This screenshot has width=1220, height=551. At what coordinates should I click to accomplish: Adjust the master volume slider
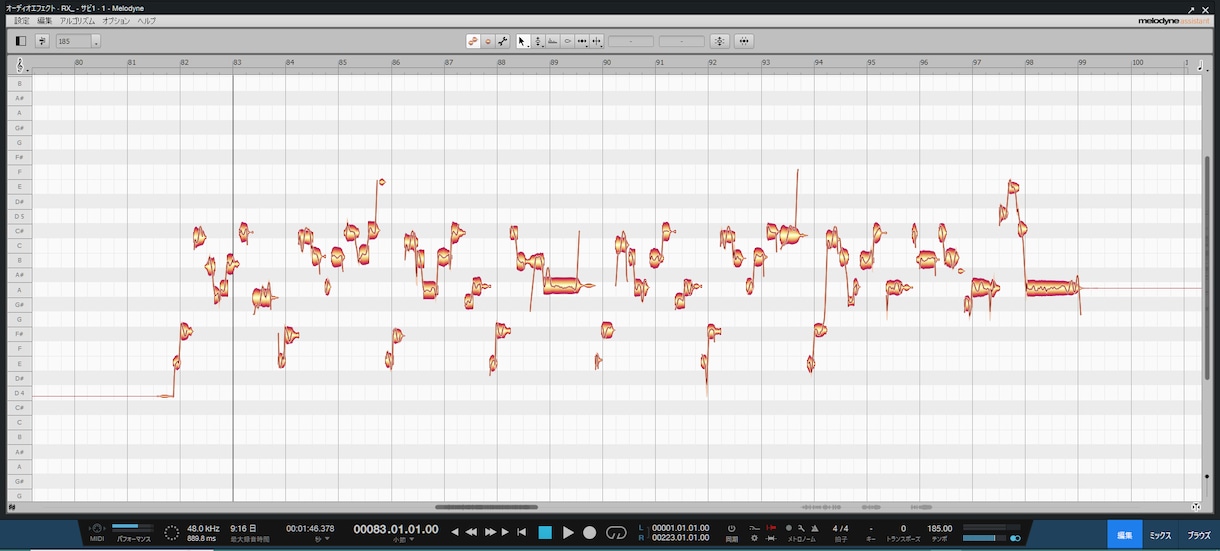pyautogui.click(x=982, y=538)
